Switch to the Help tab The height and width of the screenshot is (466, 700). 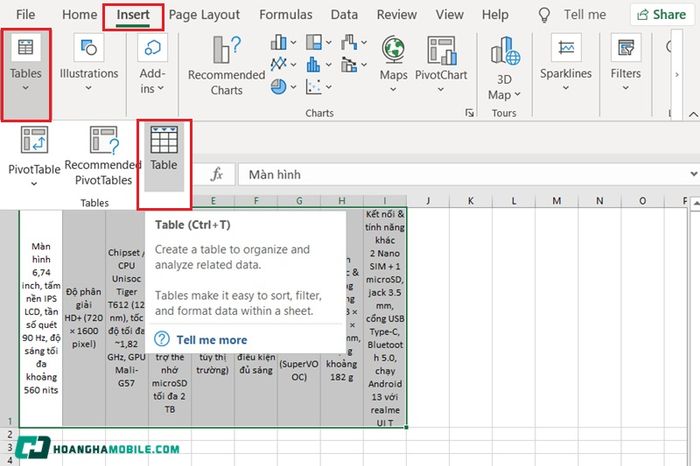coord(495,15)
